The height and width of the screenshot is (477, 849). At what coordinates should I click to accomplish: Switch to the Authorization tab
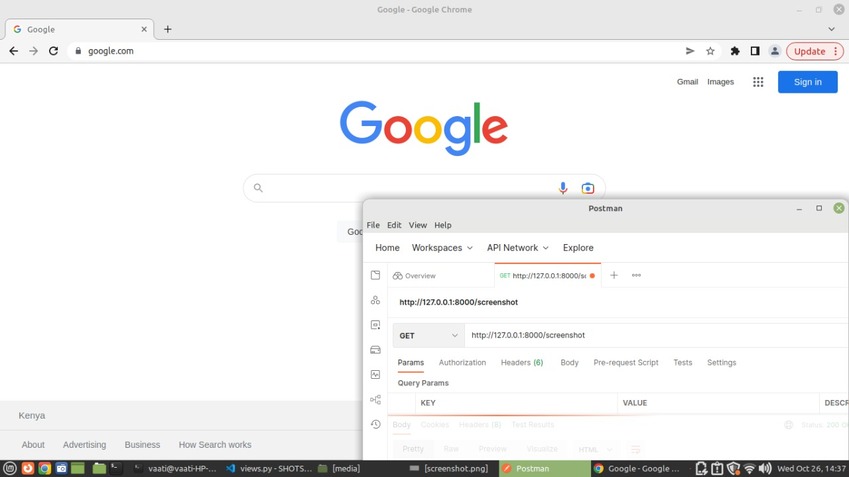tap(462, 363)
